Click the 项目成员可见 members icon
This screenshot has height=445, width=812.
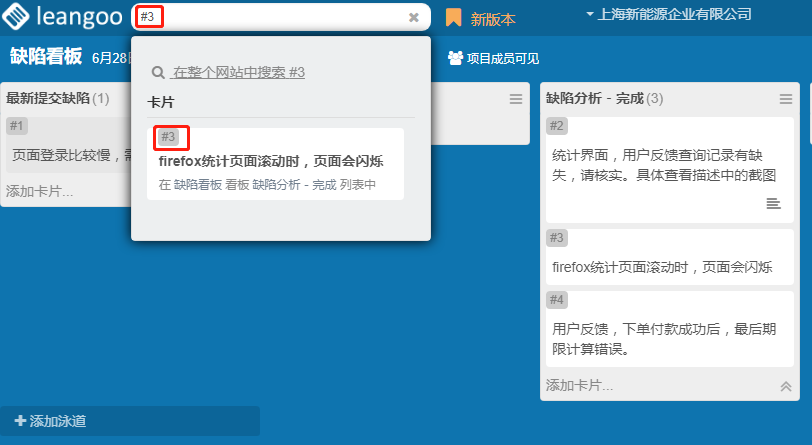click(x=455, y=58)
